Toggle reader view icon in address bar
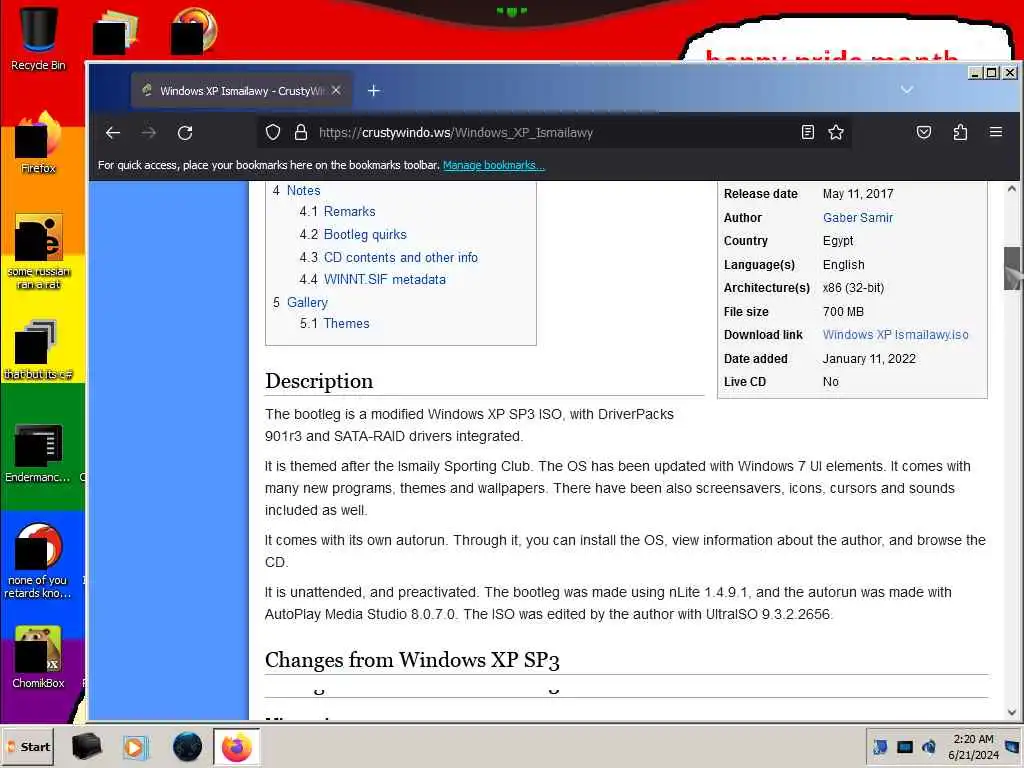Image resolution: width=1024 pixels, height=768 pixels. click(808, 133)
